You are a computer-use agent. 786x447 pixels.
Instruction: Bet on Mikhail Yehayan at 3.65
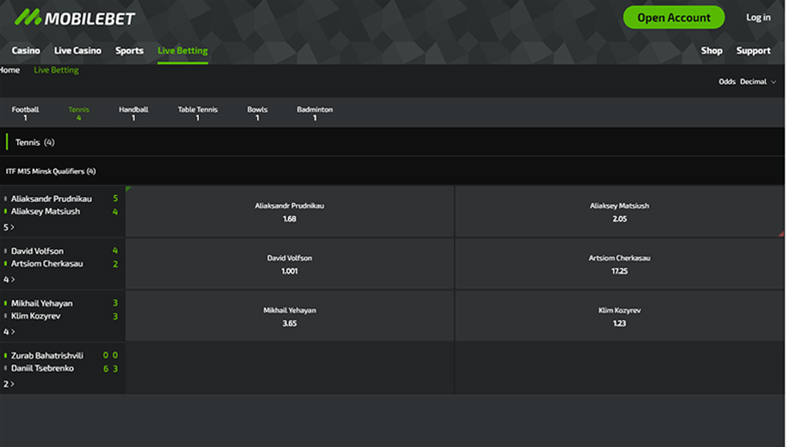290,316
